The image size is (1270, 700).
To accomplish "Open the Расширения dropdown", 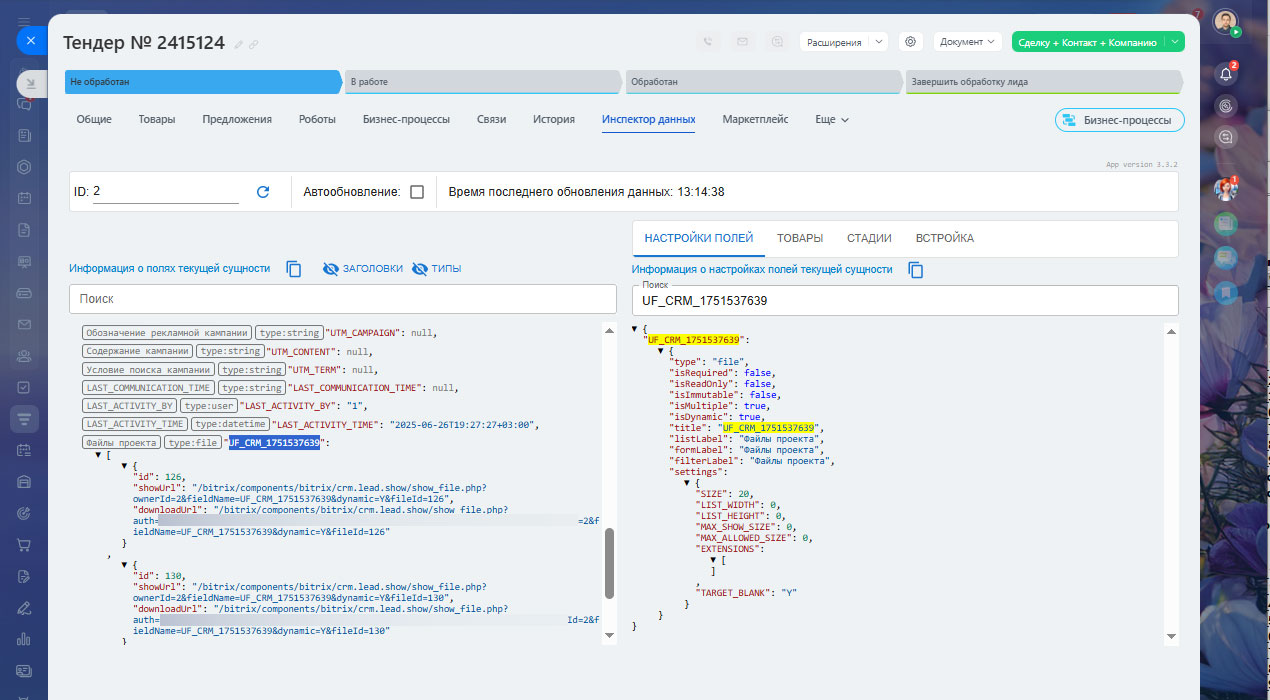I will coord(843,42).
